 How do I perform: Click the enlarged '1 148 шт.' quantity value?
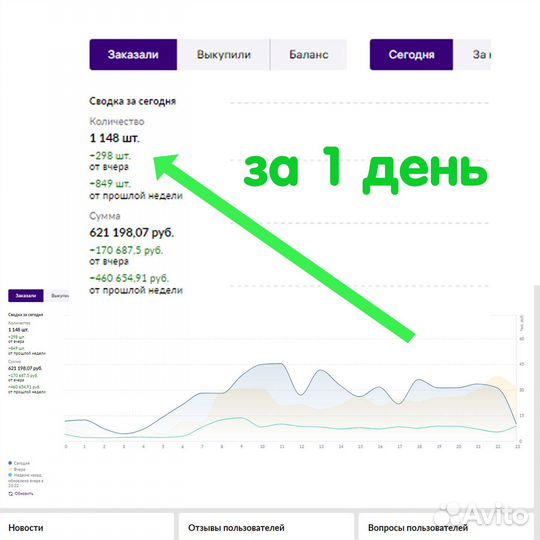point(115,138)
